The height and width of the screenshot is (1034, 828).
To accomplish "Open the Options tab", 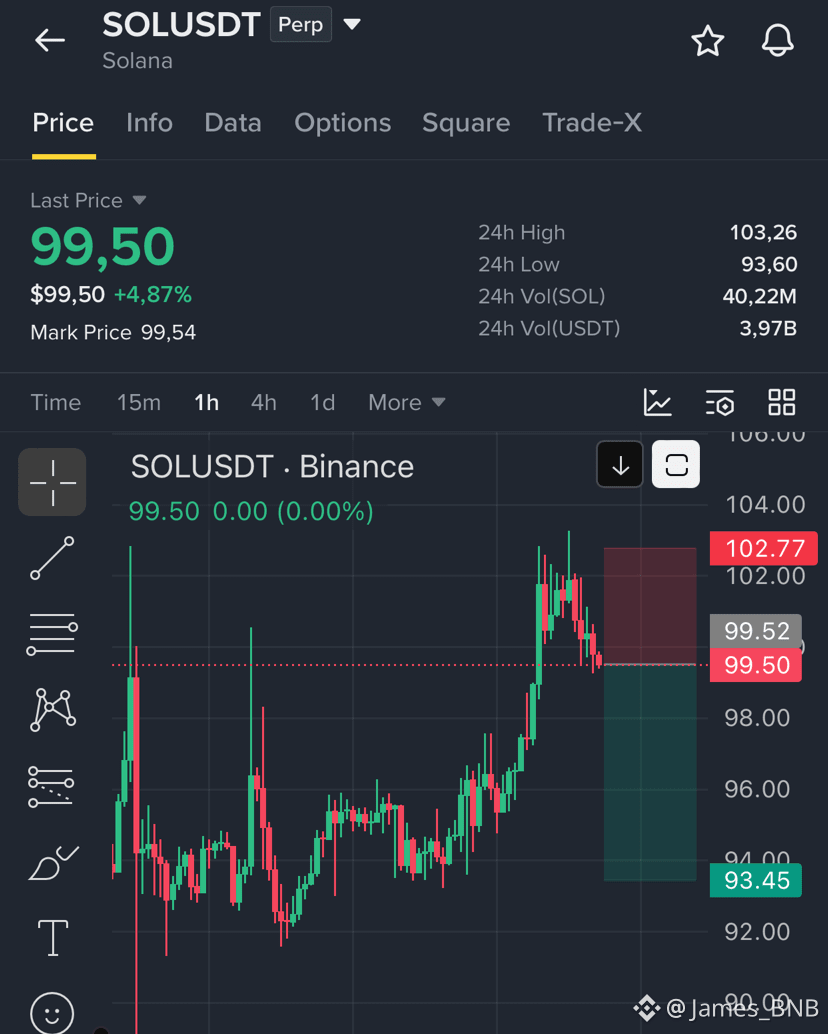I will point(343,123).
